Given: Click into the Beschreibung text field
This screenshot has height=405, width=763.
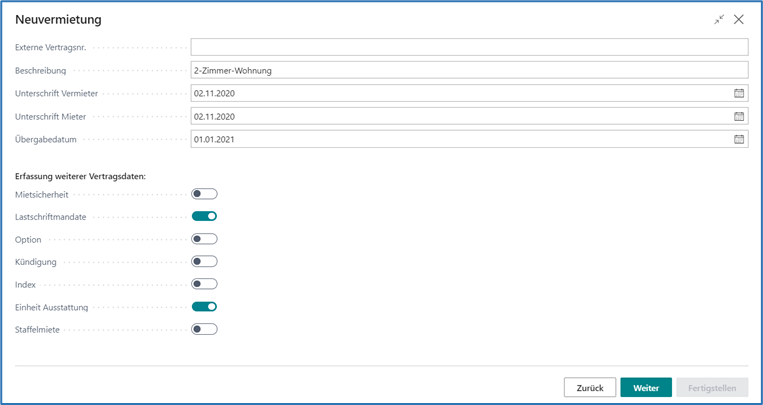Looking at the screenshot, I should [468, 70].
